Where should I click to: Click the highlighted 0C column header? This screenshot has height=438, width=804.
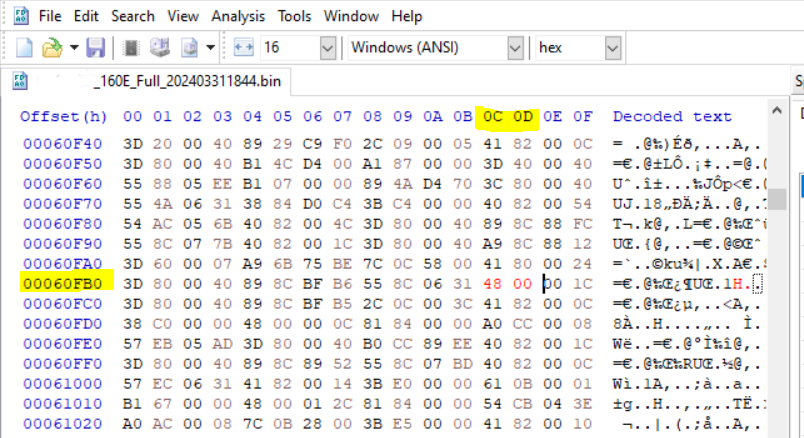pyautogui.click(x=492, y=116)
